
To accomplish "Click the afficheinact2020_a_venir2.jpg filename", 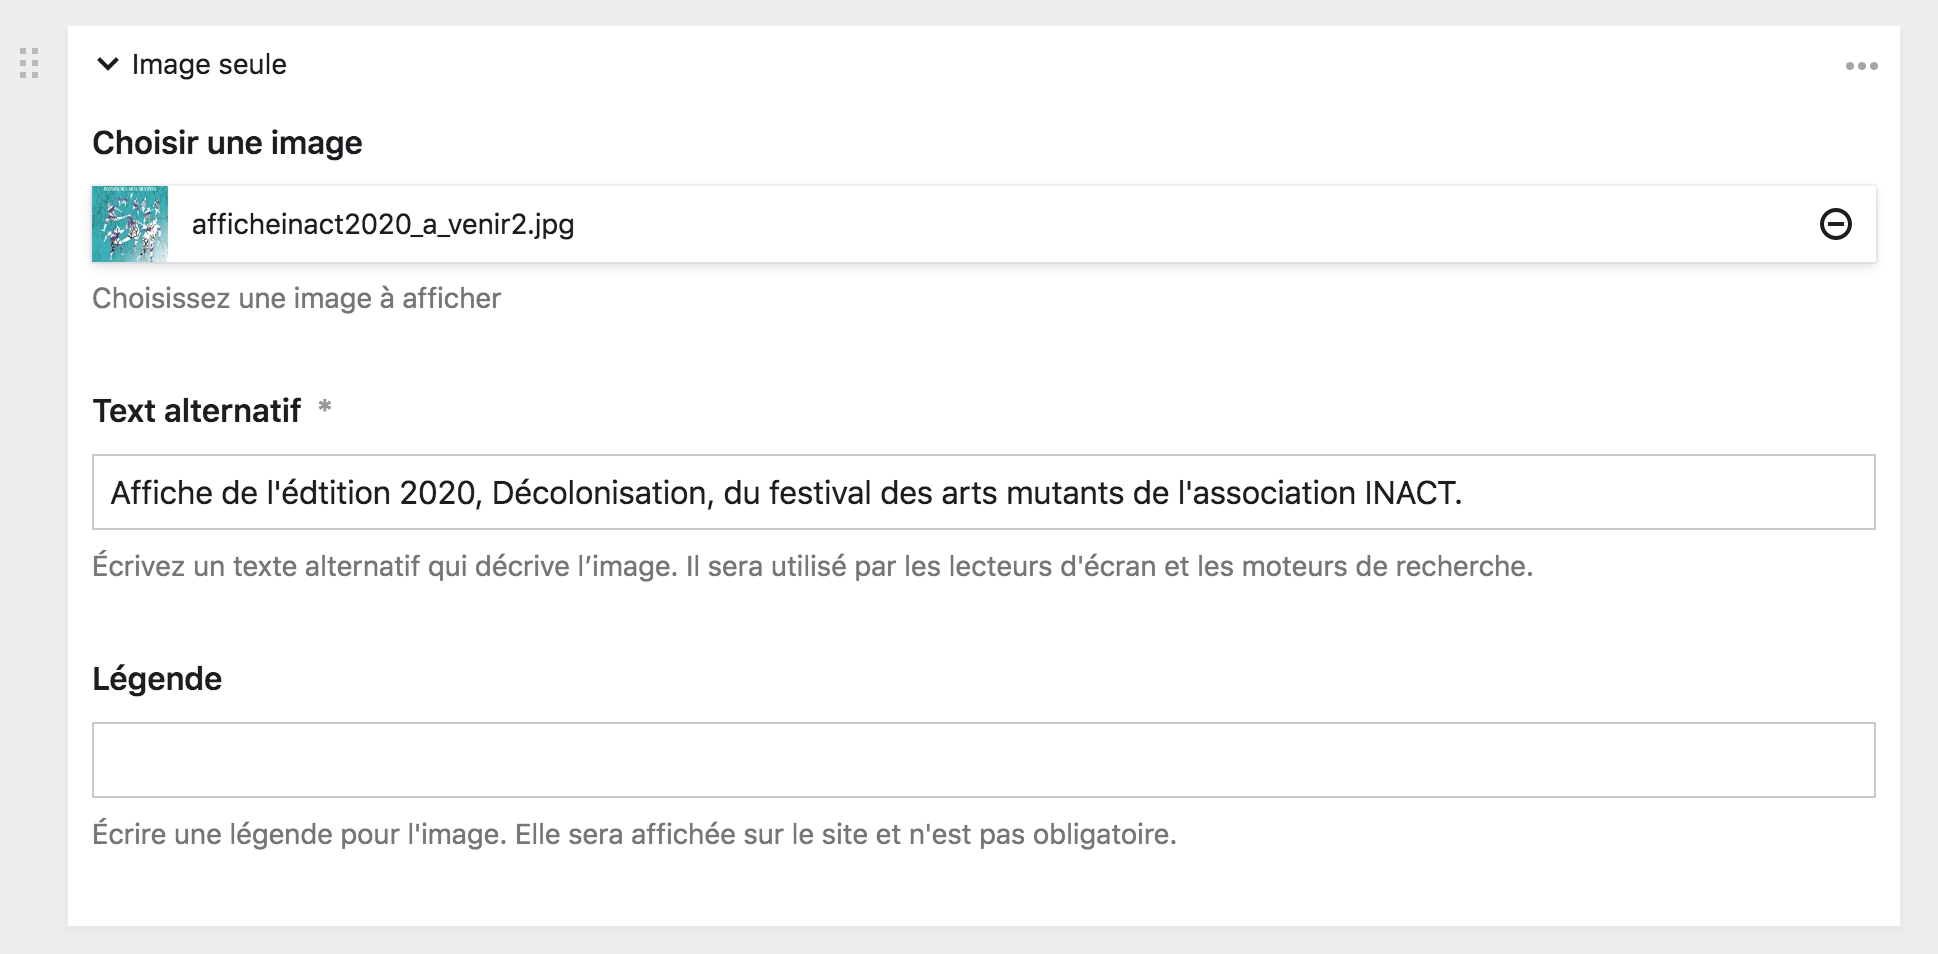I will point(384,224).
